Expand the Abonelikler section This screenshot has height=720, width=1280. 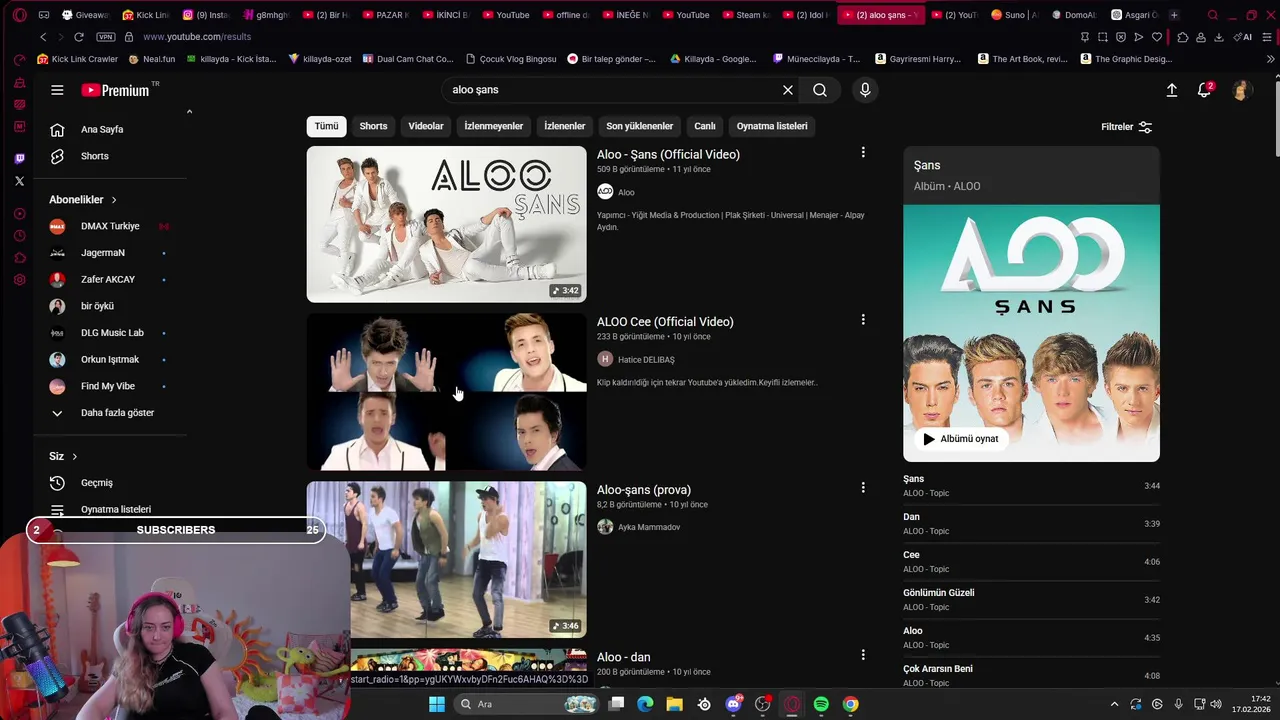click(83, 199)
